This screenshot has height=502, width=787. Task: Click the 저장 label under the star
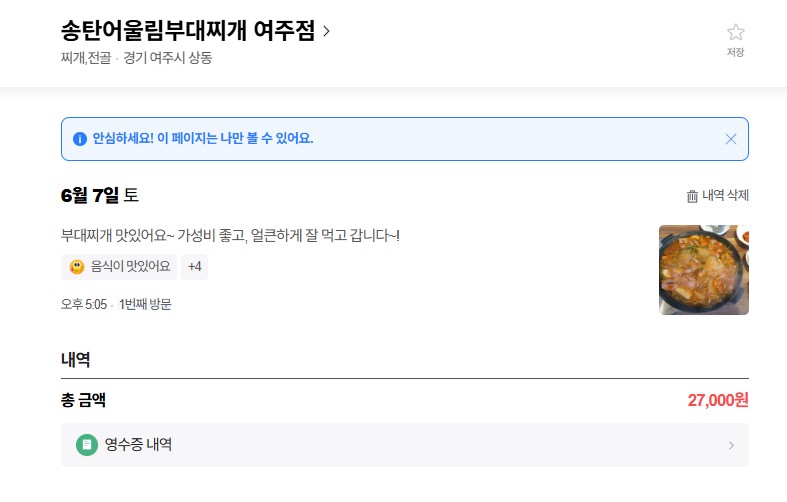pos(735,52)
